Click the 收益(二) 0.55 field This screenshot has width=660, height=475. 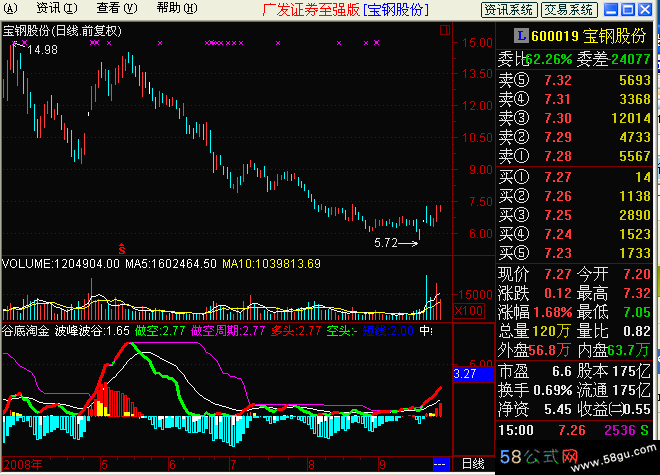(614, 409)
